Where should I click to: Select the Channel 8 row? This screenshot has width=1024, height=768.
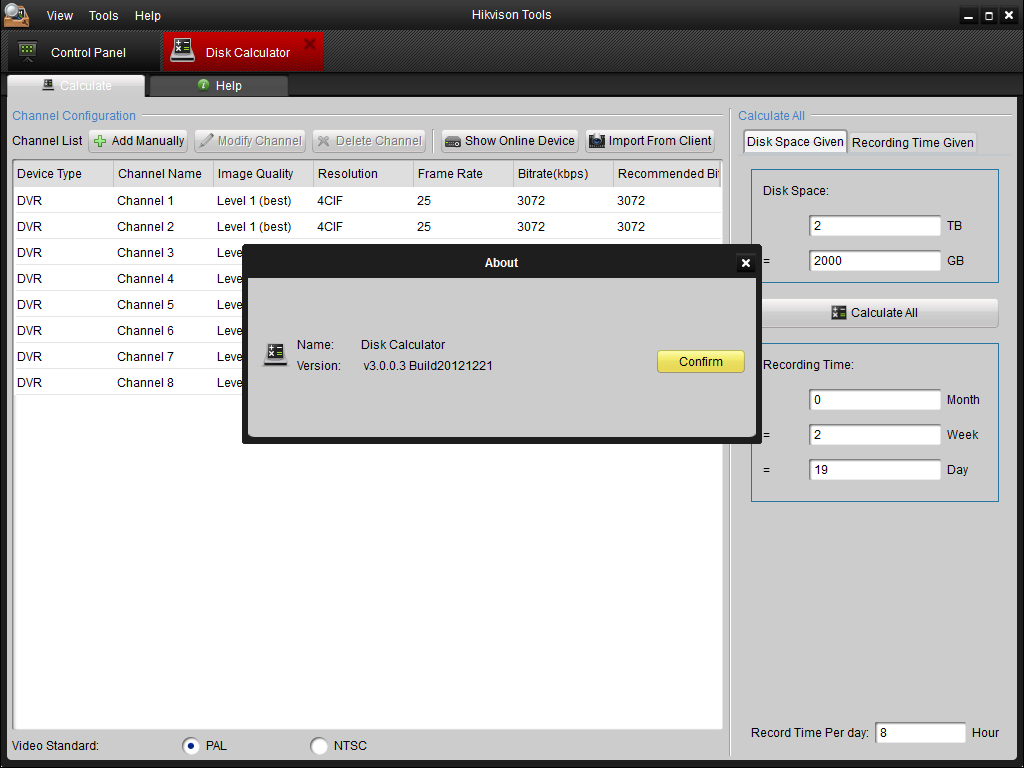(x=128, y=383)
